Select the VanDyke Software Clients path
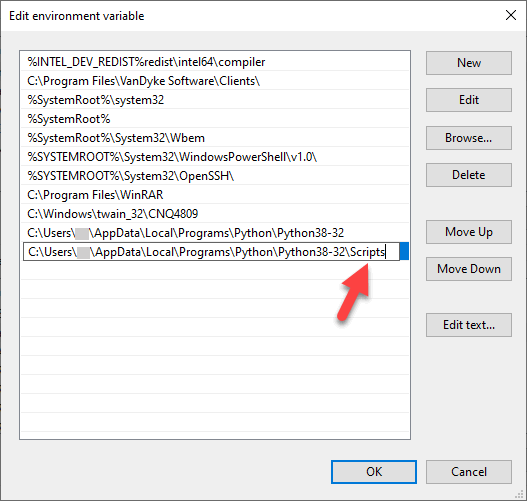Screen dimensions: 527x501 point(215,81)
